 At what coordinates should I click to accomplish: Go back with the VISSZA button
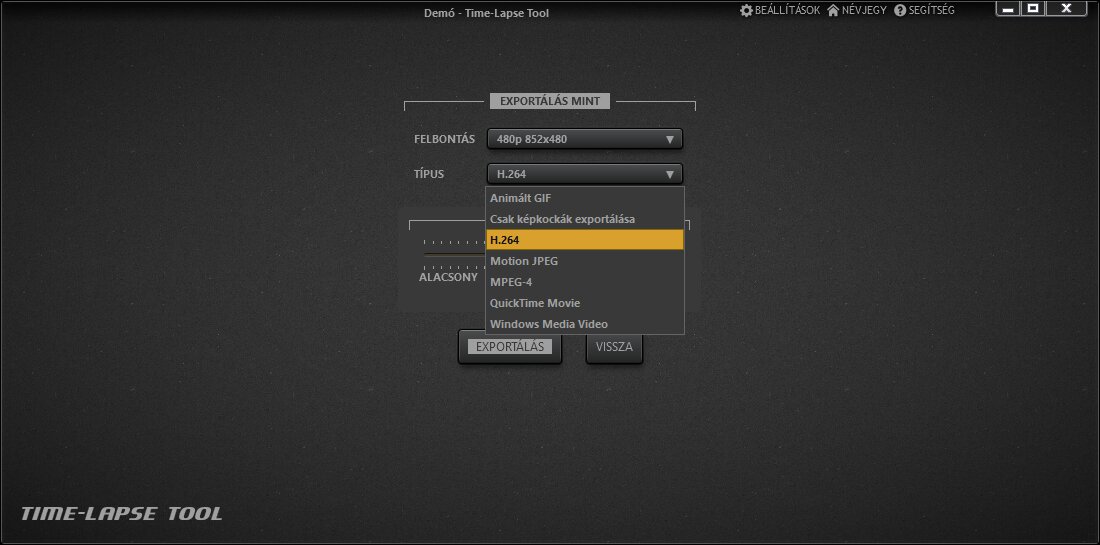pos(614,347)
